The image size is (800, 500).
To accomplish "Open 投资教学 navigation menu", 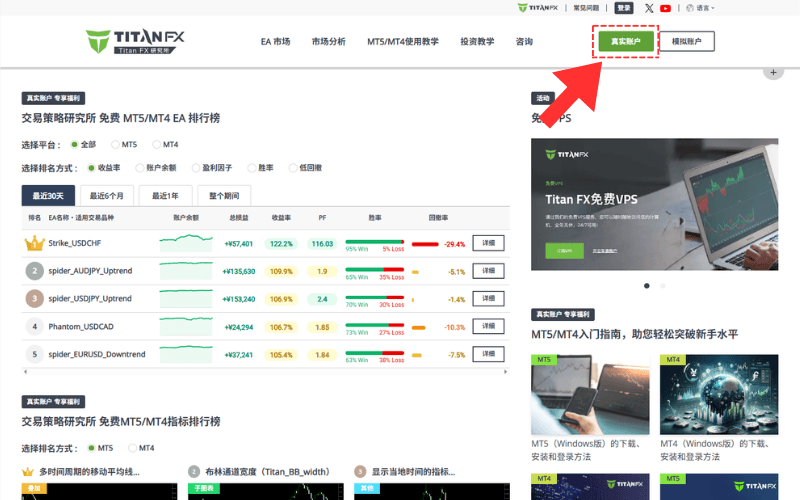I will pyautogui.click(x=477, y=42).
